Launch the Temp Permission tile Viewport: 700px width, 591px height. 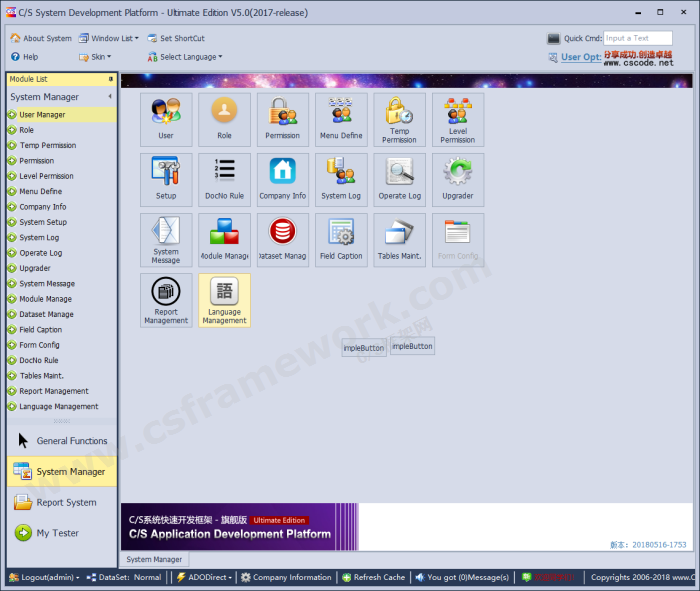pyautogui.click(x=399, y=119)
